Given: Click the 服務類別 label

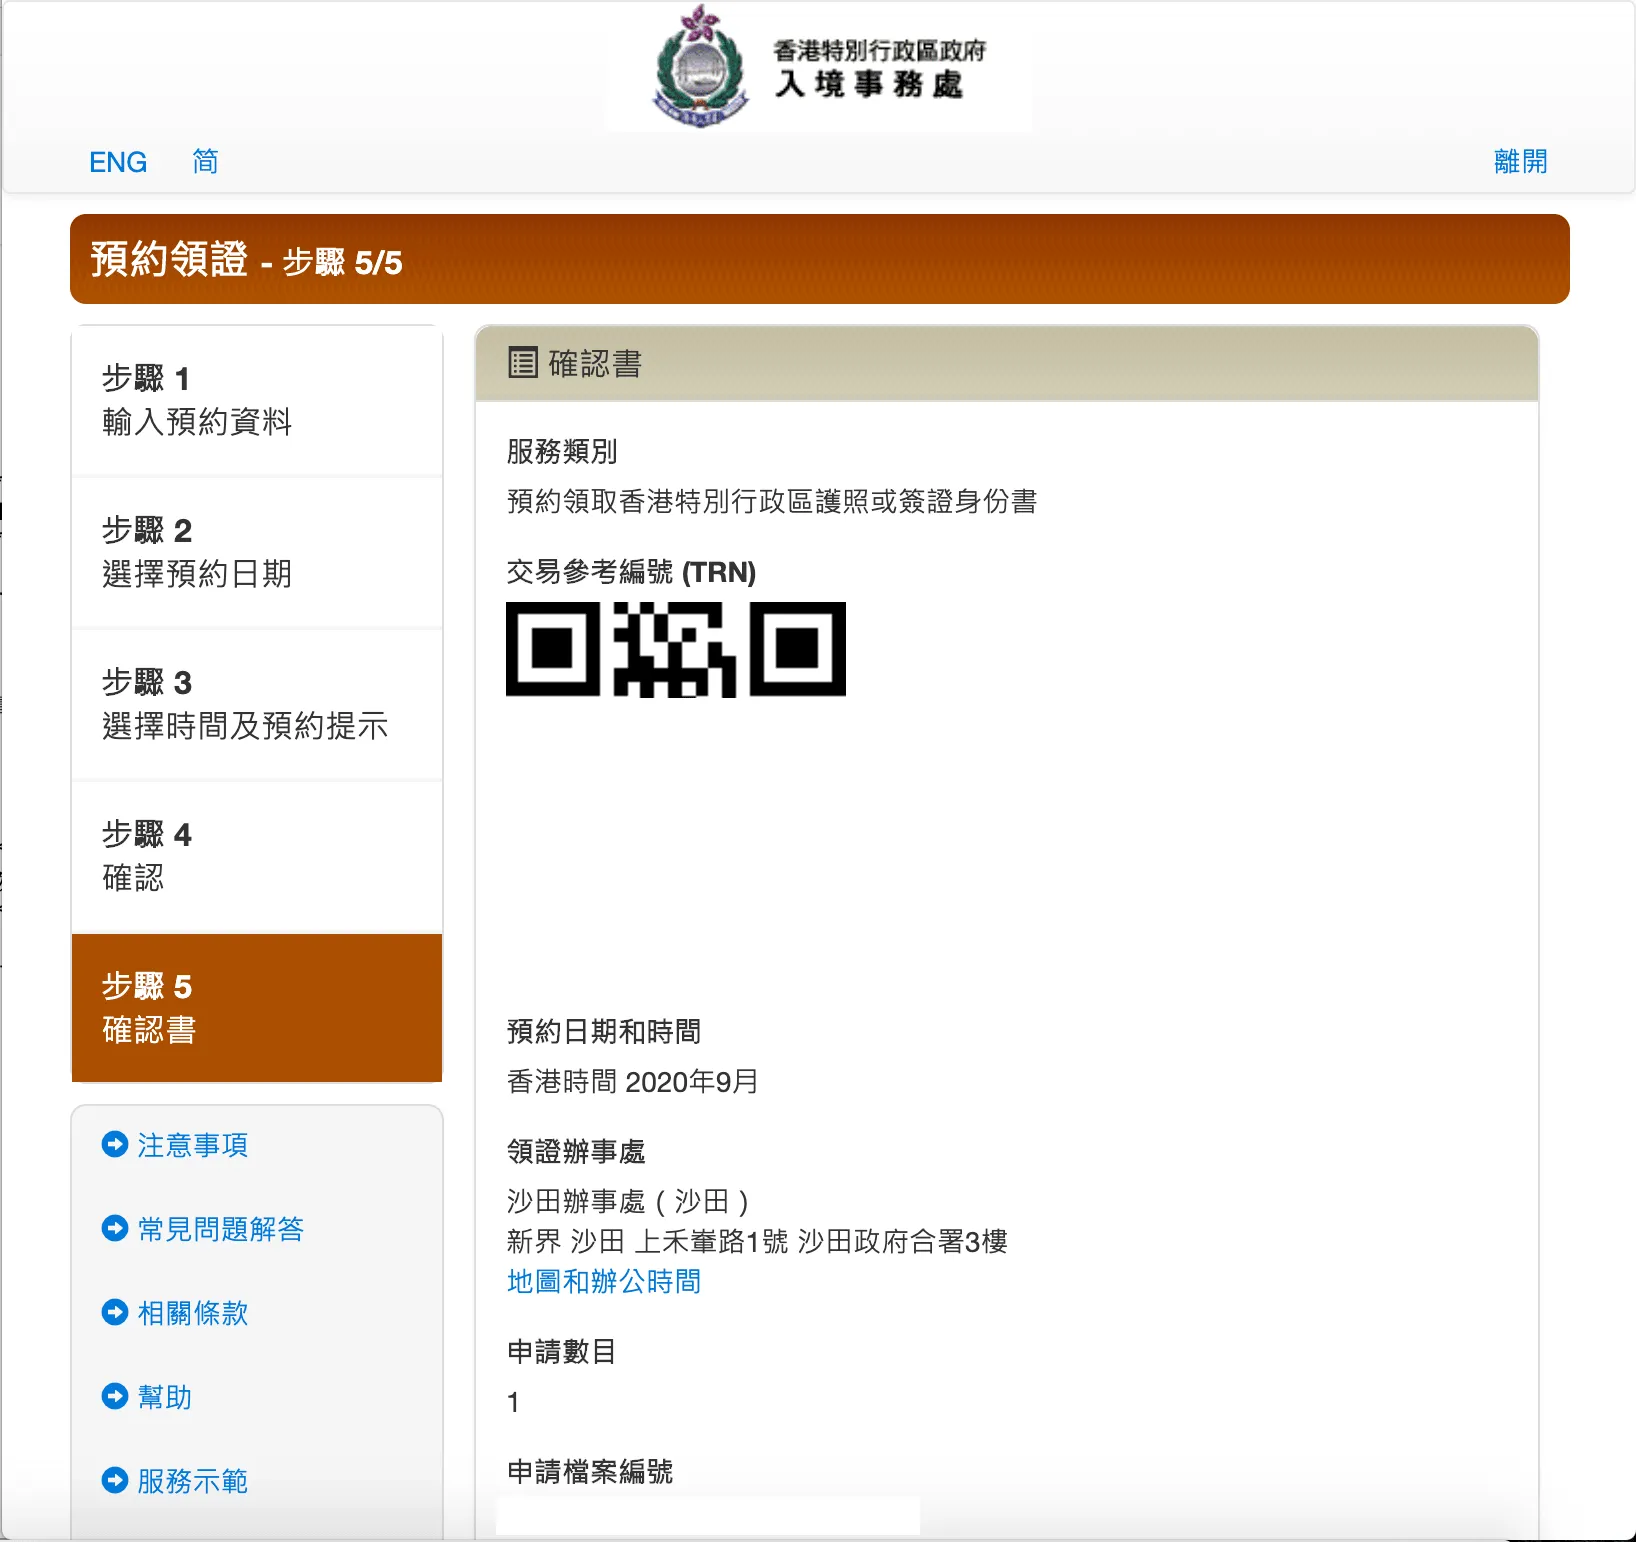Looking at the screenshot, I should point(562,451).
